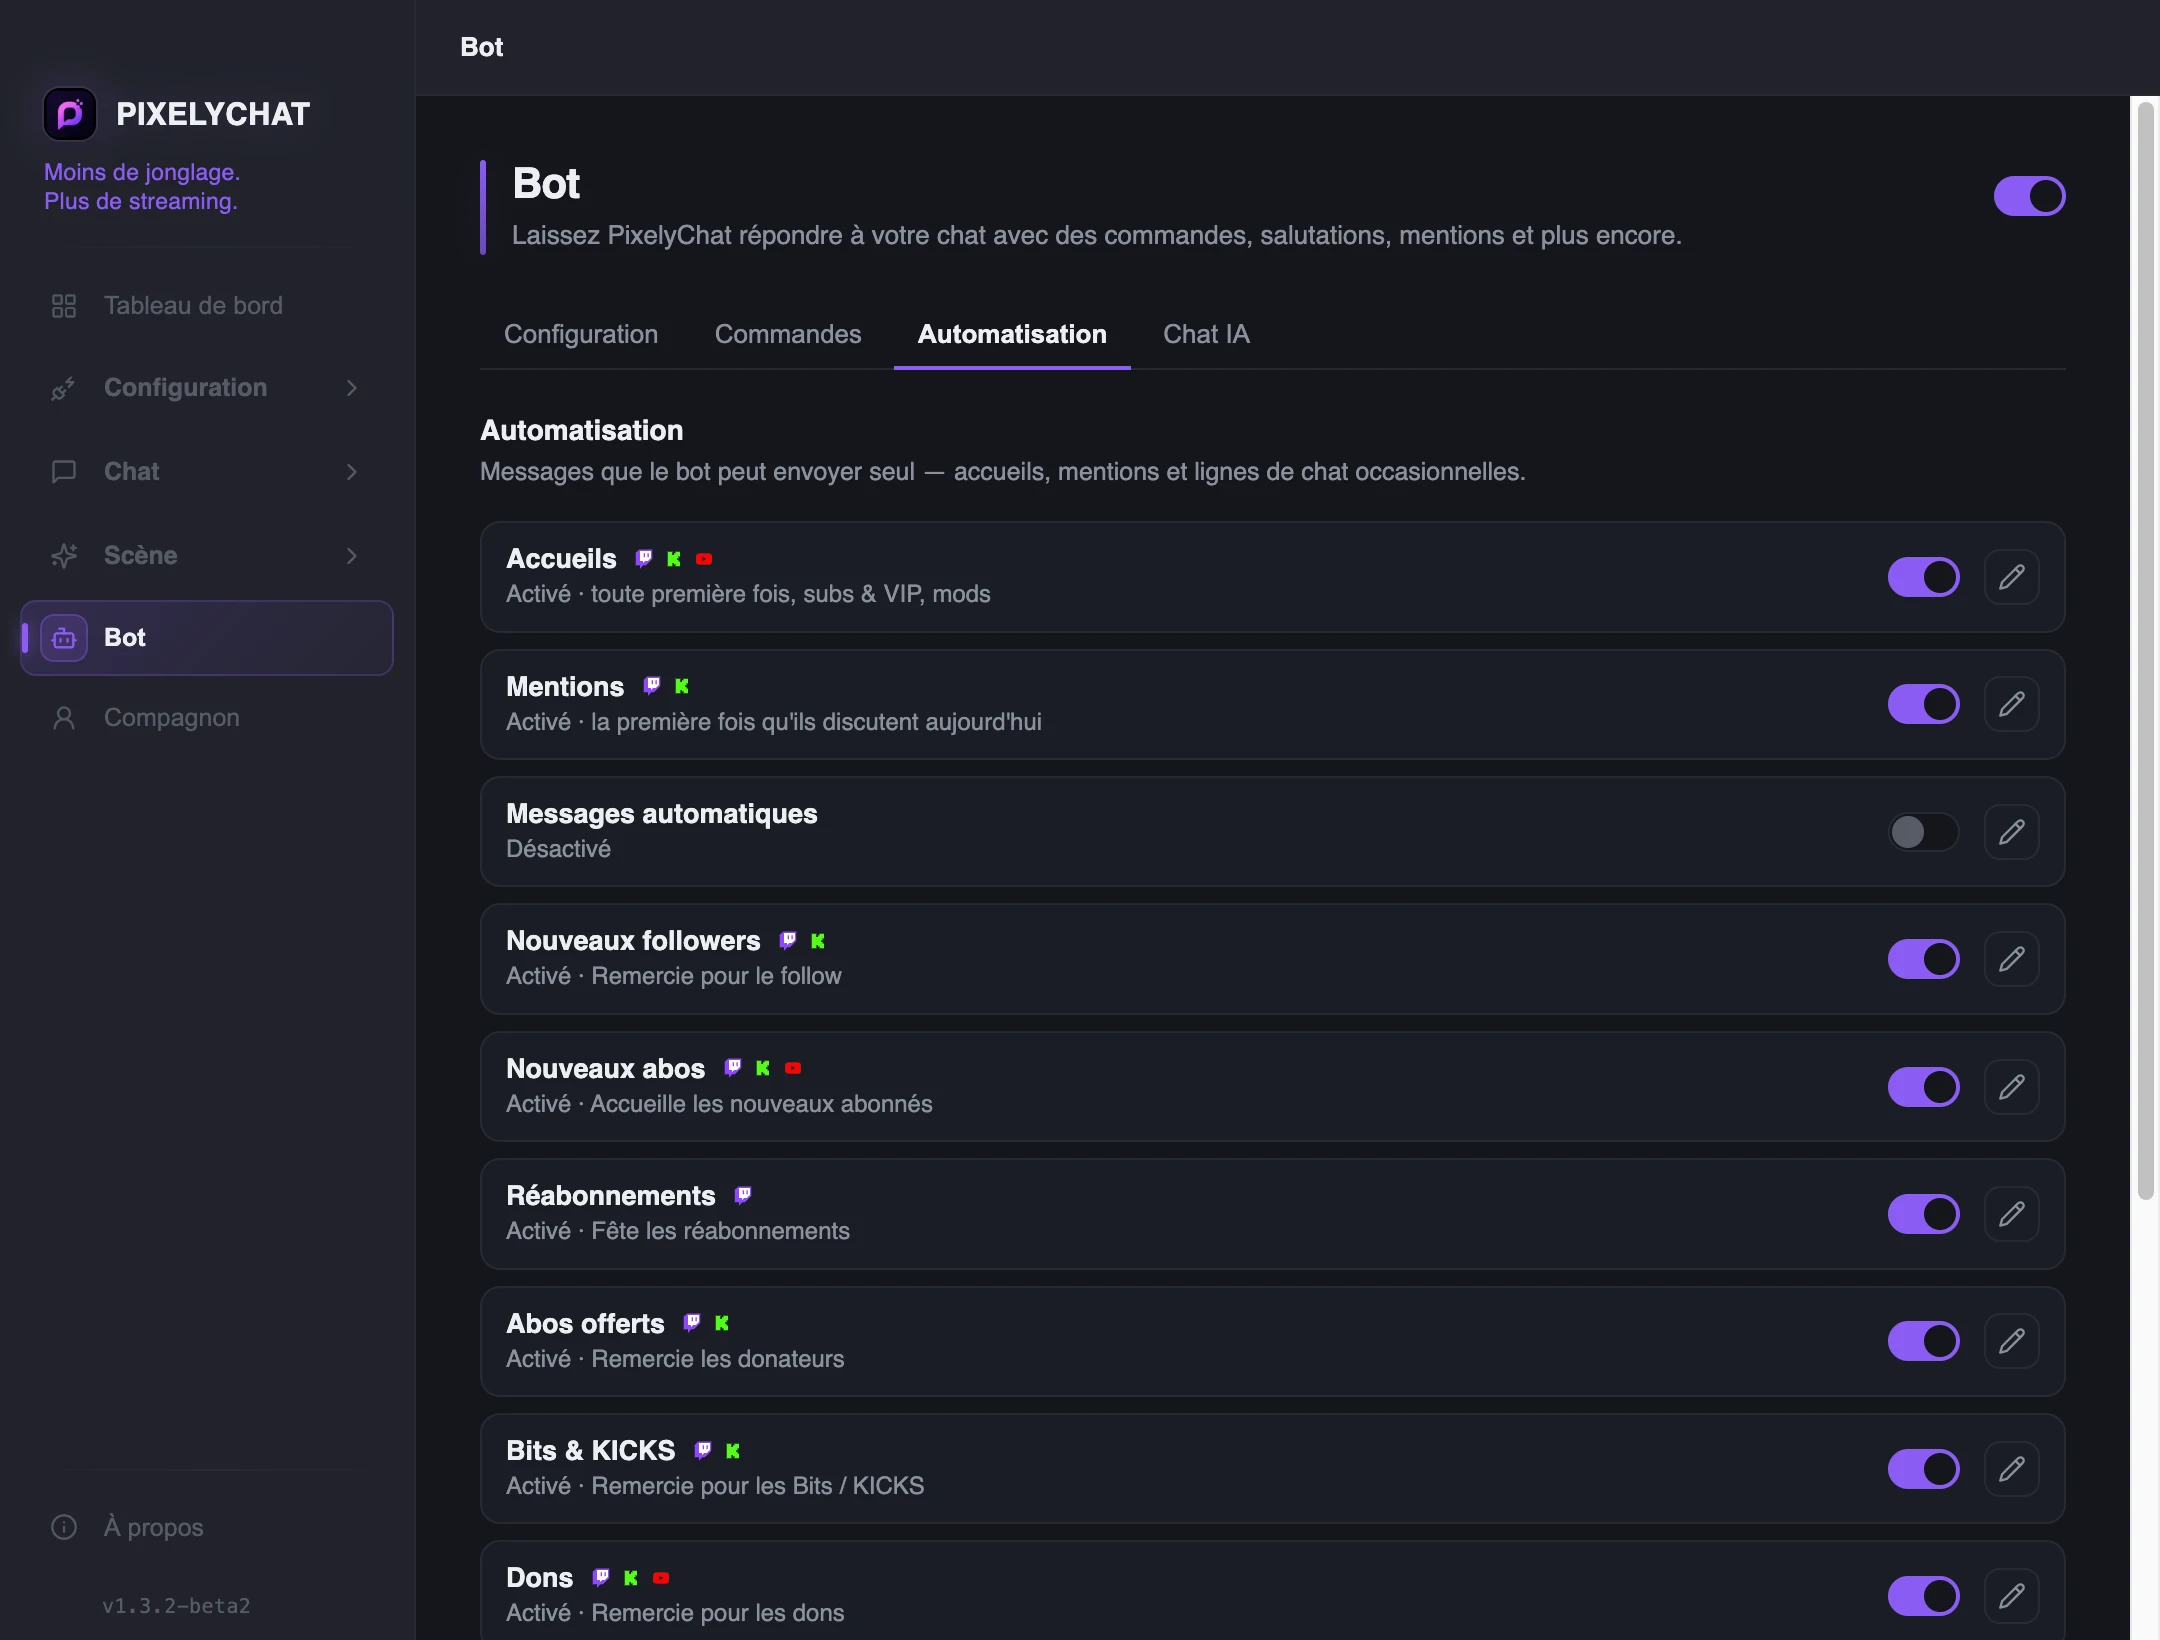Open the Scène sidebar section
This screenshot has height=1640, width=2160.
click(x=207, y=556)
